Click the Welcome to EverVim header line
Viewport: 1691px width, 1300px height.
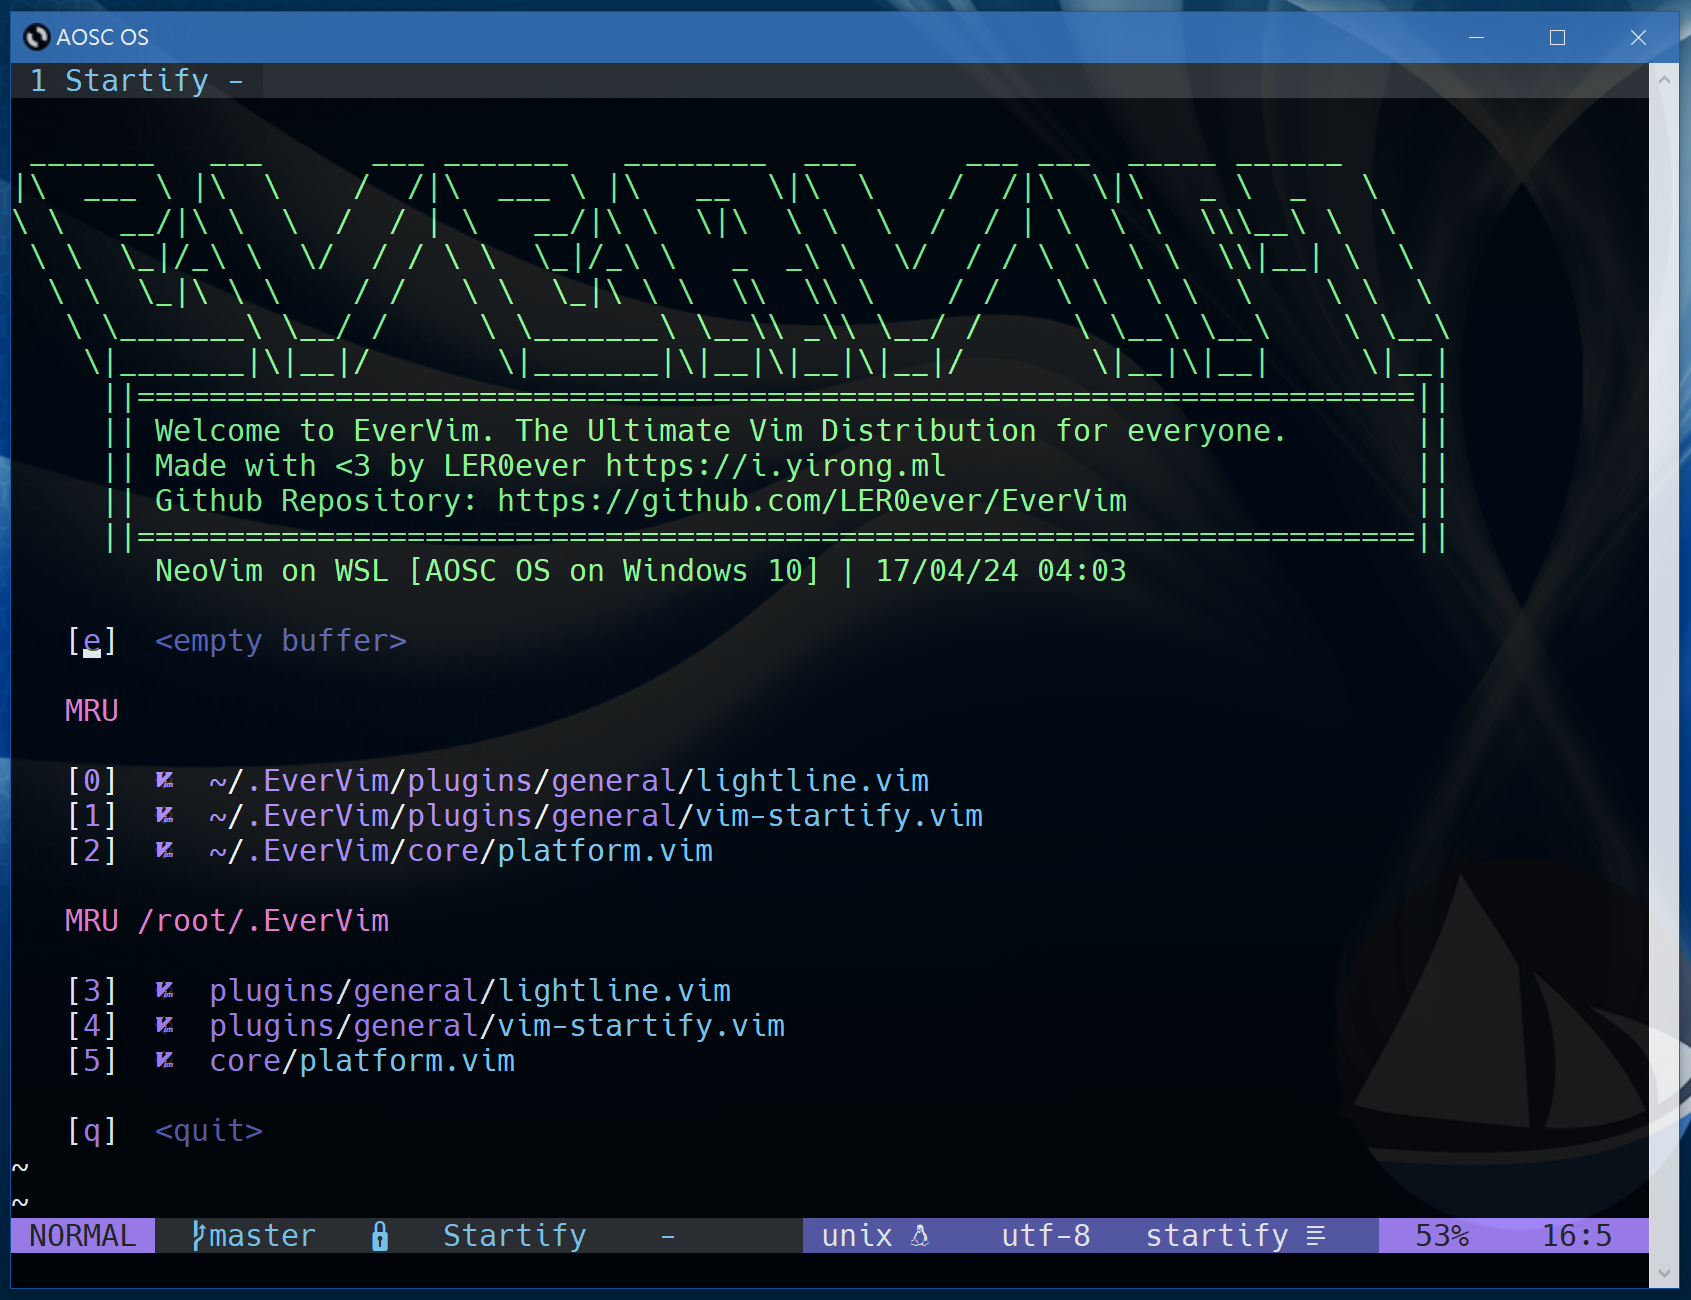pos(720,430)
